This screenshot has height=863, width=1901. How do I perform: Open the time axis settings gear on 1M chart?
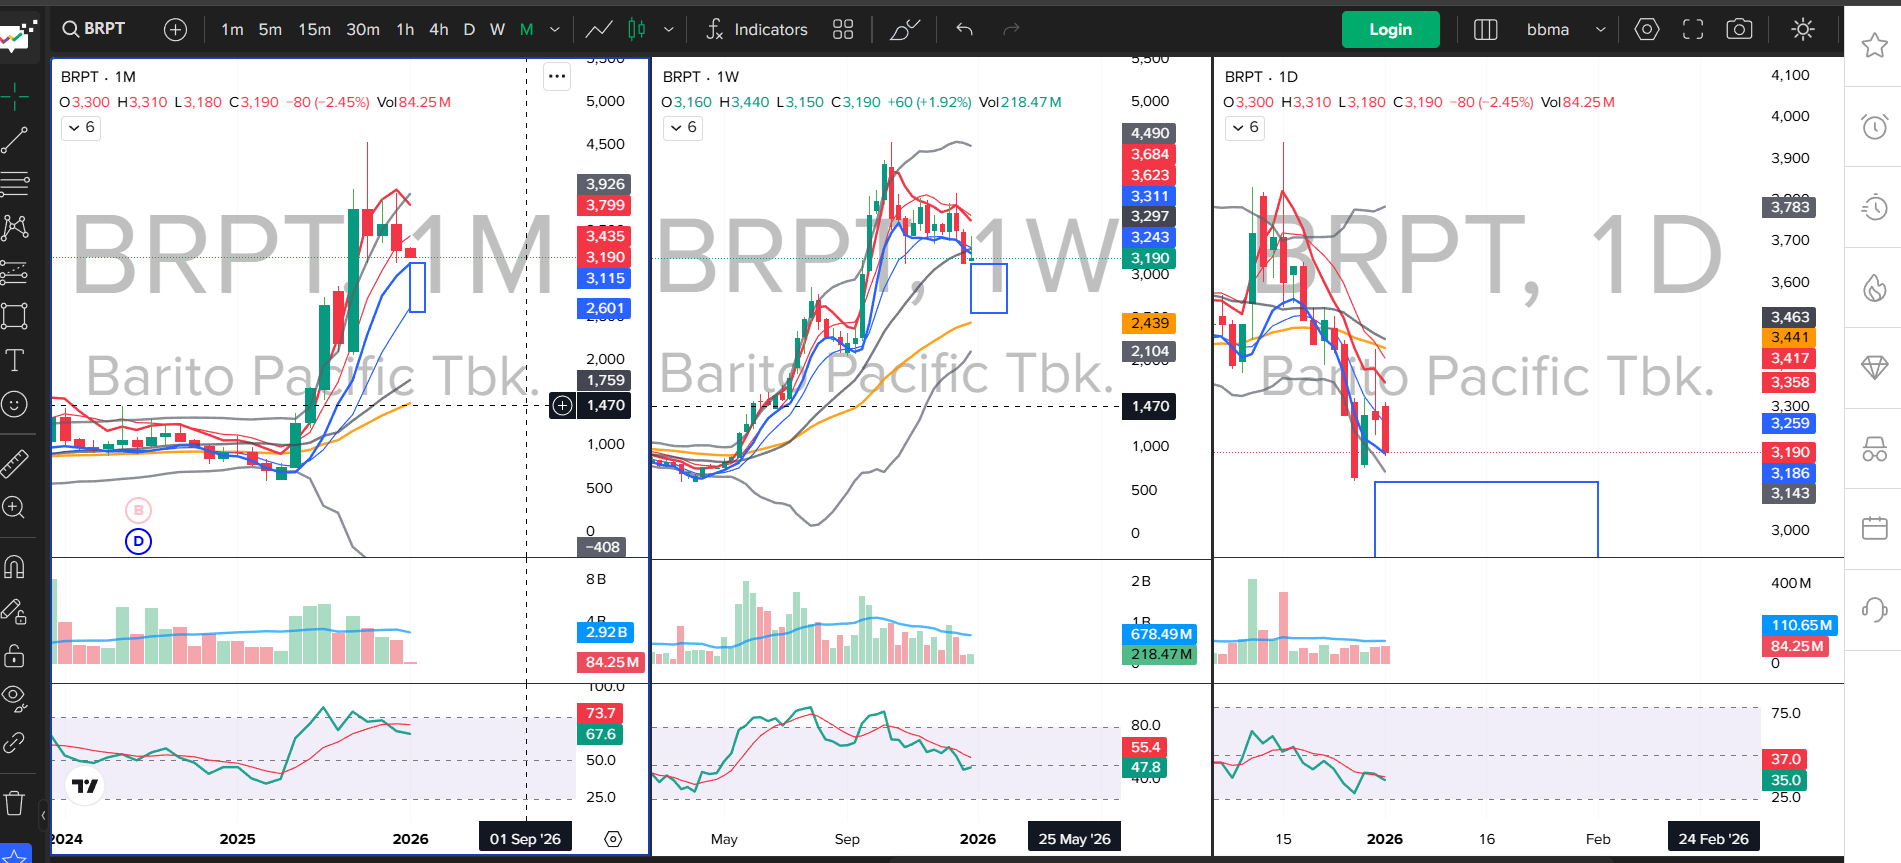tap(613, 839)
